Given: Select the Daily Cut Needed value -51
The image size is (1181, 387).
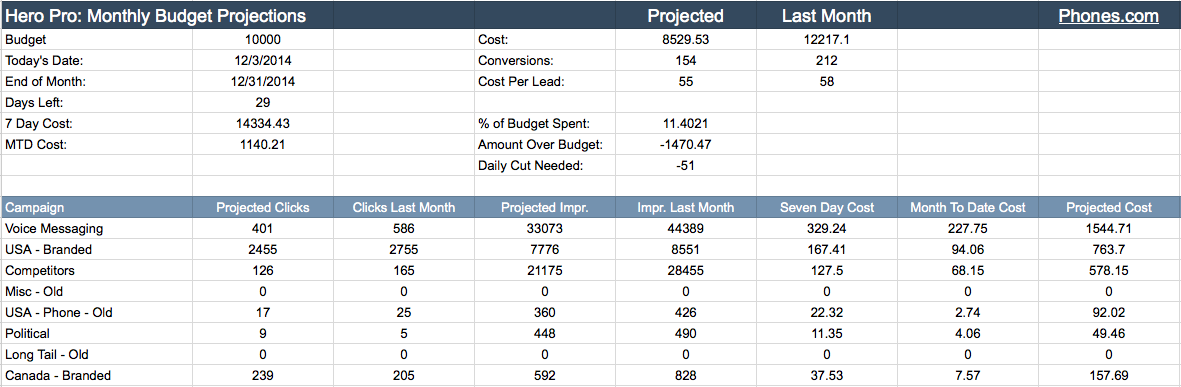Looking at the screenshot, I should click(x=685, y=166).
